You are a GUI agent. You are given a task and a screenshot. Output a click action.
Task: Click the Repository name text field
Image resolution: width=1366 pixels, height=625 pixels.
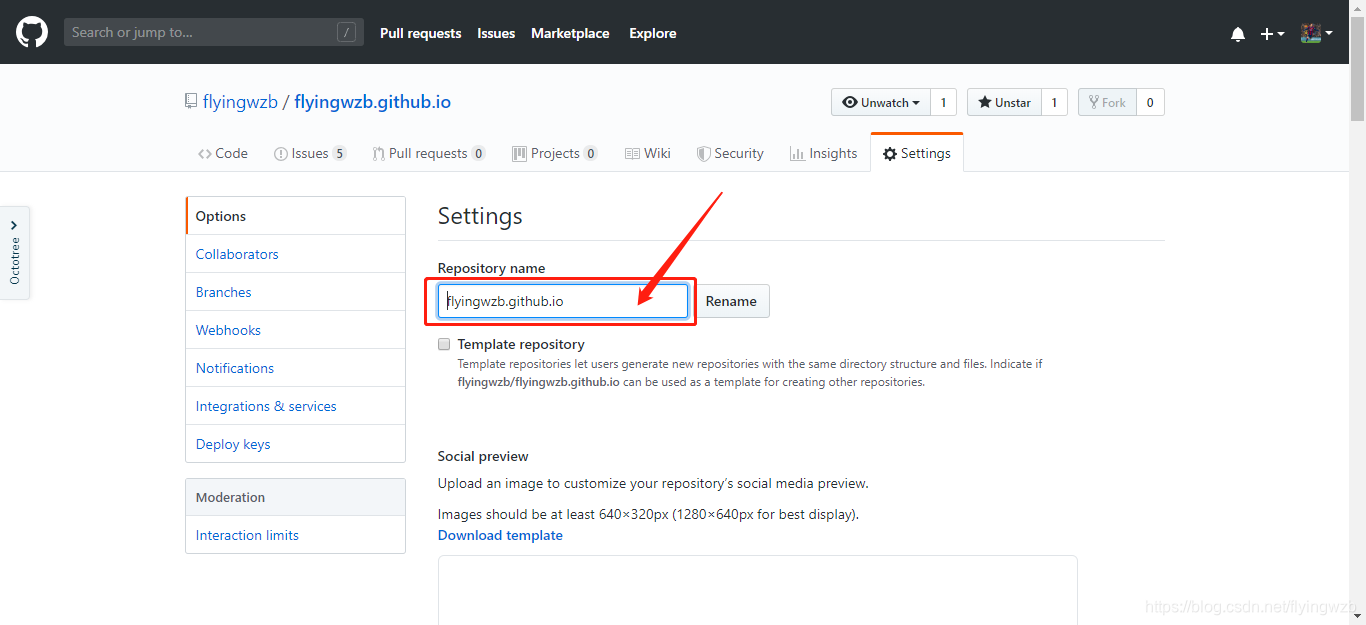tap(563, 301)
